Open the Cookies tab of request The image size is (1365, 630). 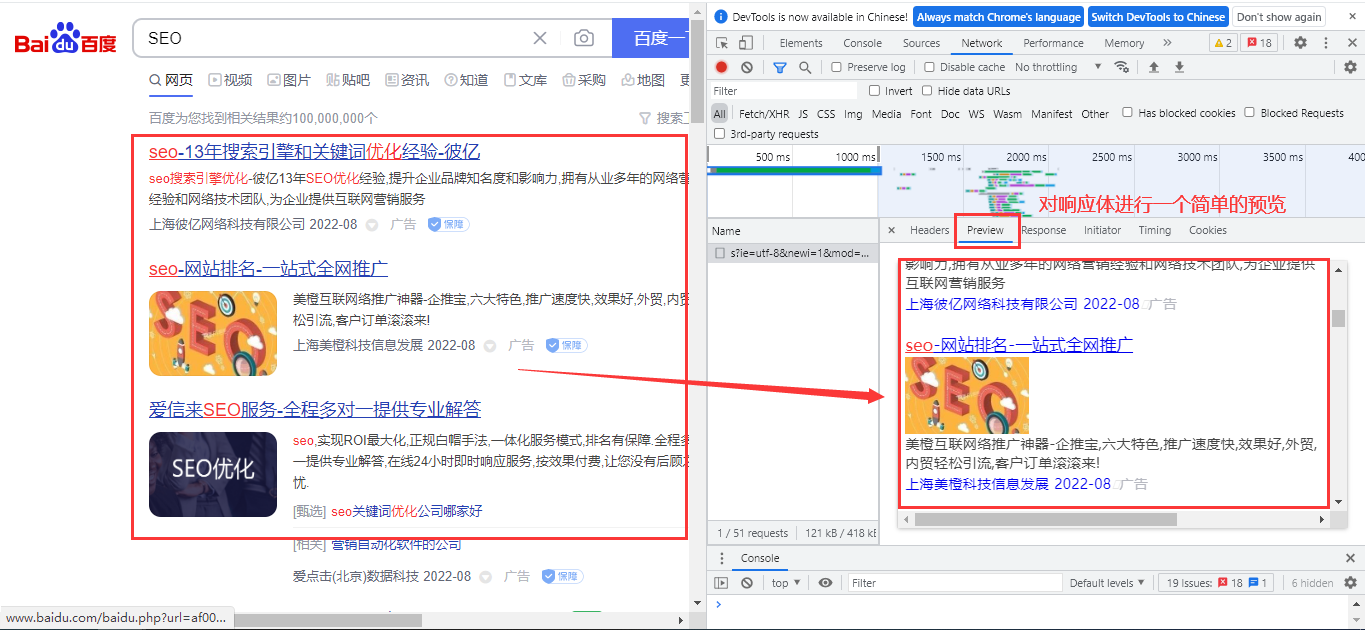1207,230
